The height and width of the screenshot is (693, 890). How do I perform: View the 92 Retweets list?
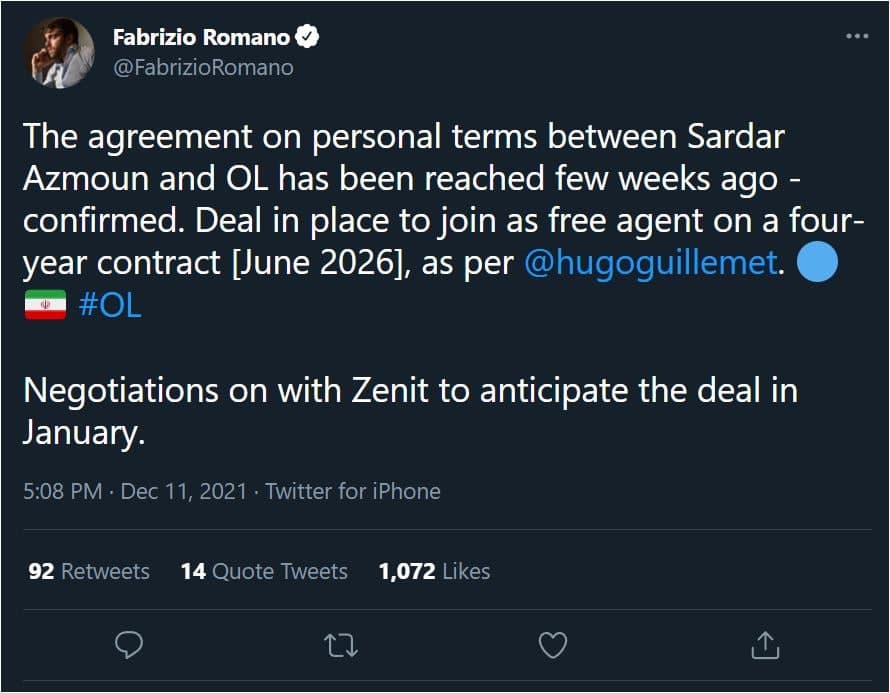pyautogui.click(x=89, y=571)
